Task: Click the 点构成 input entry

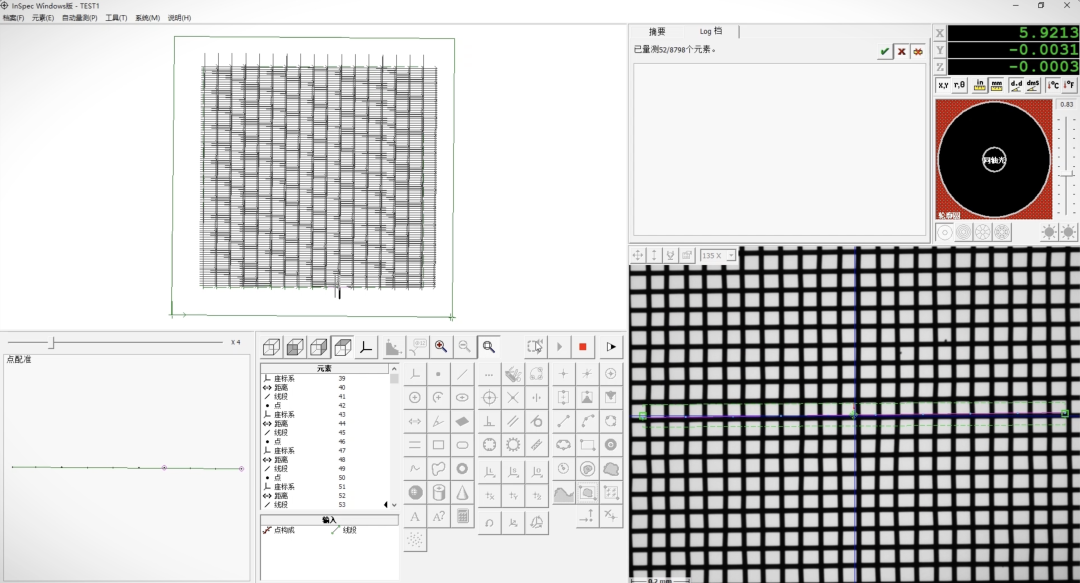Action: tap(280, 530)
